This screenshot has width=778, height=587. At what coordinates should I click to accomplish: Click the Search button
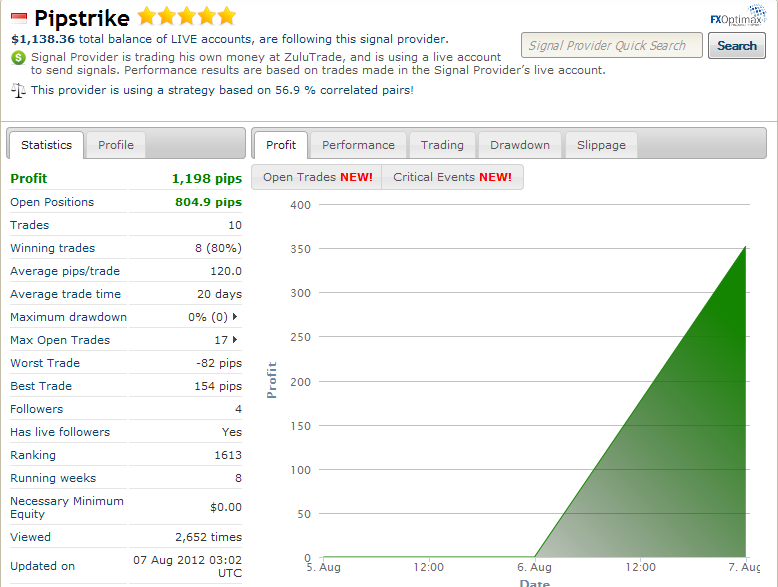coord(737,46)
